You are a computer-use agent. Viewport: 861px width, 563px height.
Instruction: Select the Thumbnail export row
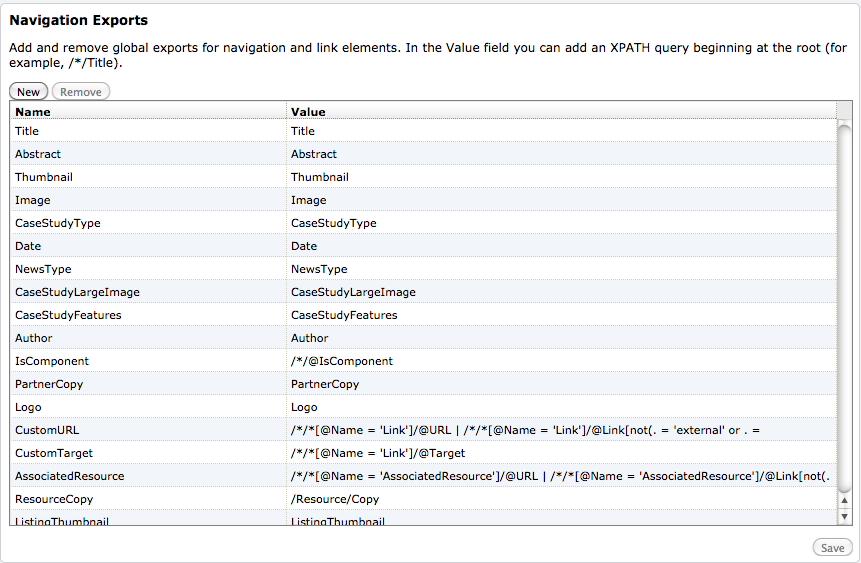click(423, 177)
